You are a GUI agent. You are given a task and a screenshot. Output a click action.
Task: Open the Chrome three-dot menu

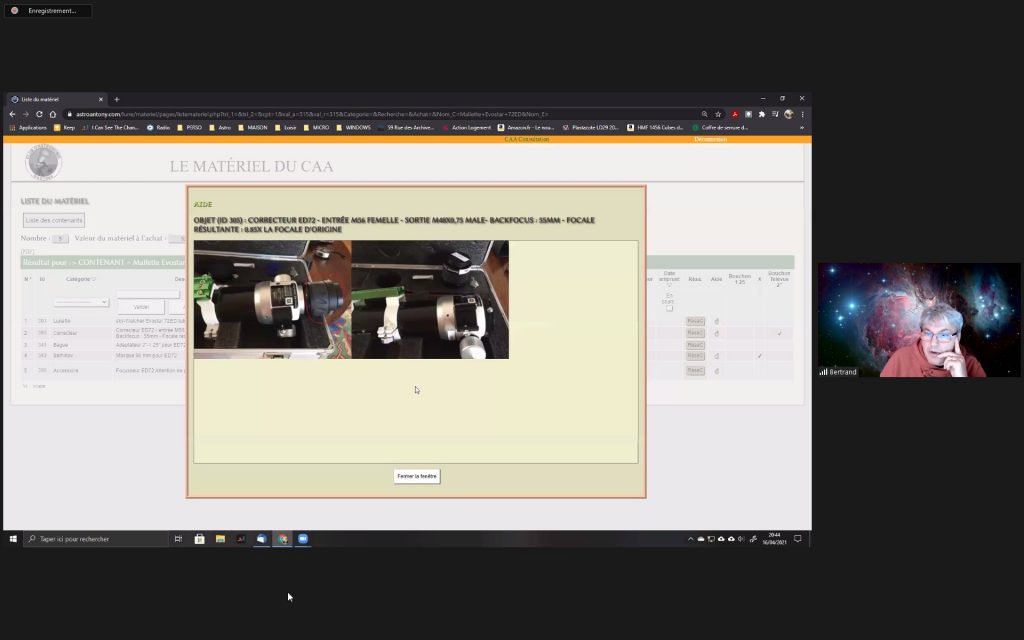pyautogui.click(x=803, y=114)
